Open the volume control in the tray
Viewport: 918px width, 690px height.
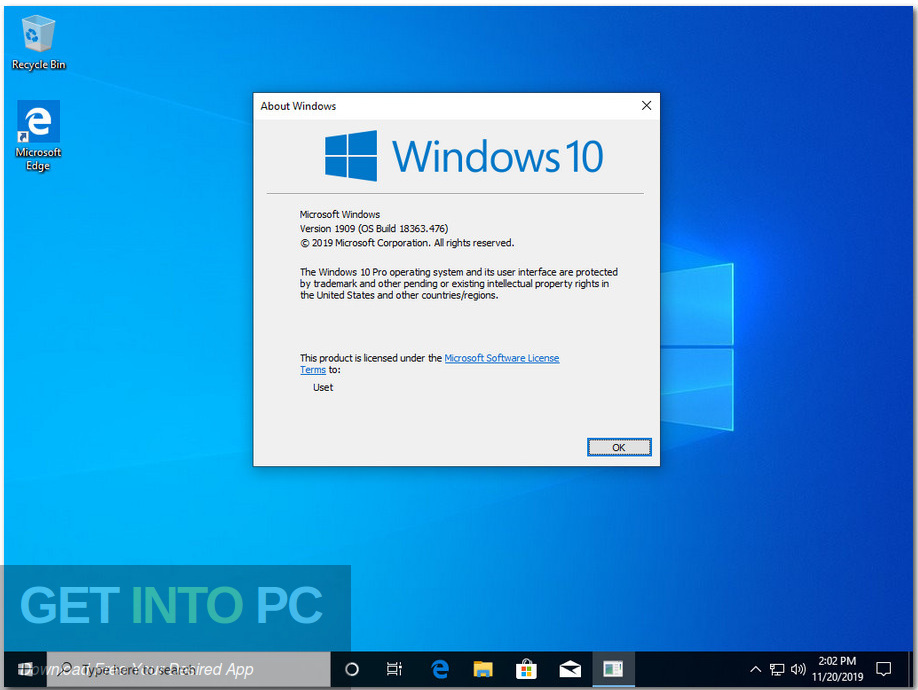798,669
